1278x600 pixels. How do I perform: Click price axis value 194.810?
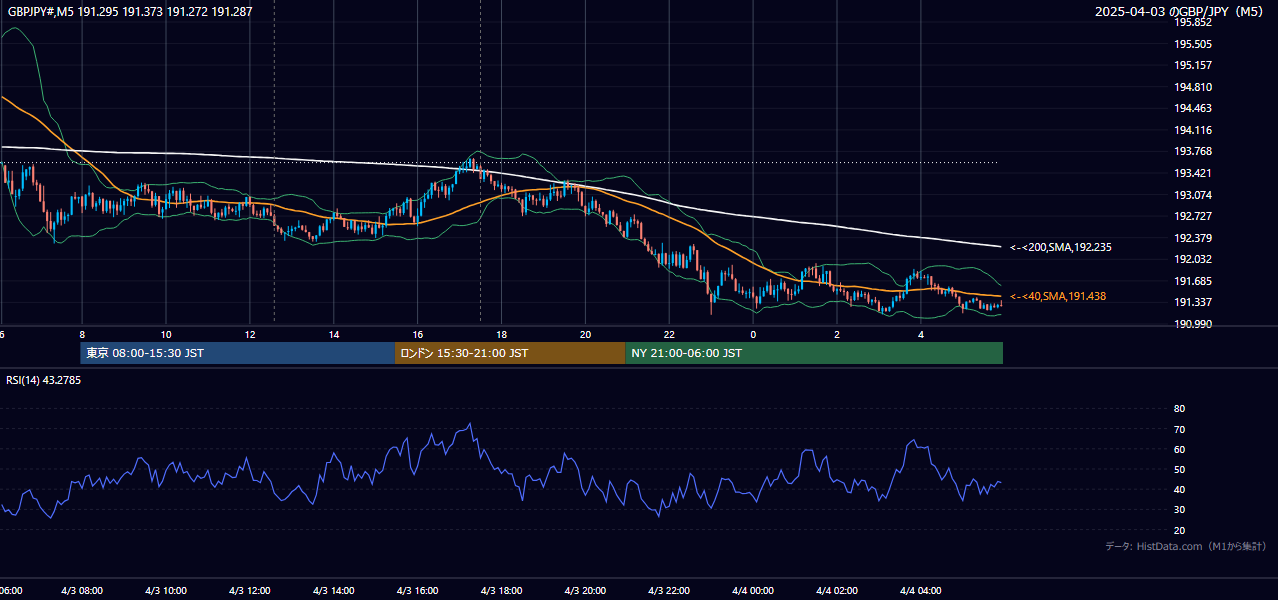[x=1193, y=87]
